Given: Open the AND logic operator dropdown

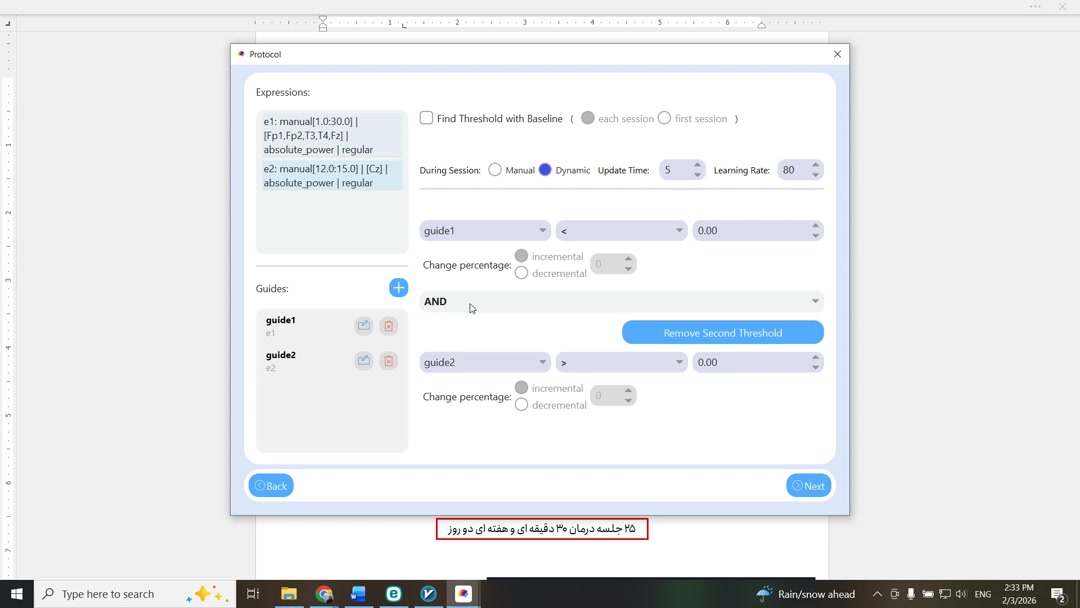Looking at the screenshot, I should [x=621, y=301].
